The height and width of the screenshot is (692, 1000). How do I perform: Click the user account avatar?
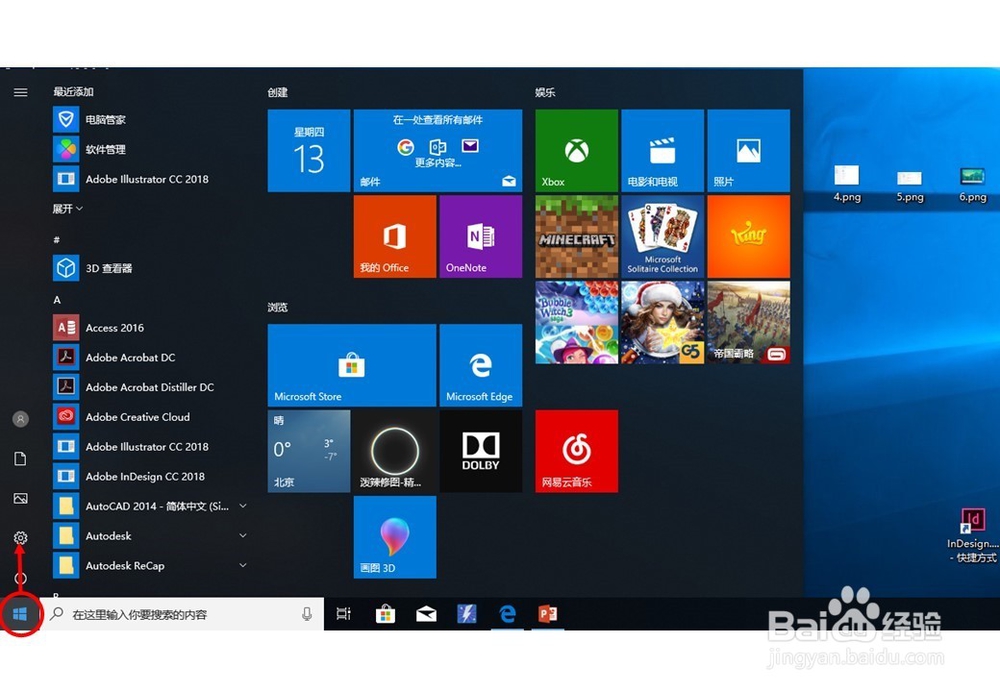click(20, 419)
